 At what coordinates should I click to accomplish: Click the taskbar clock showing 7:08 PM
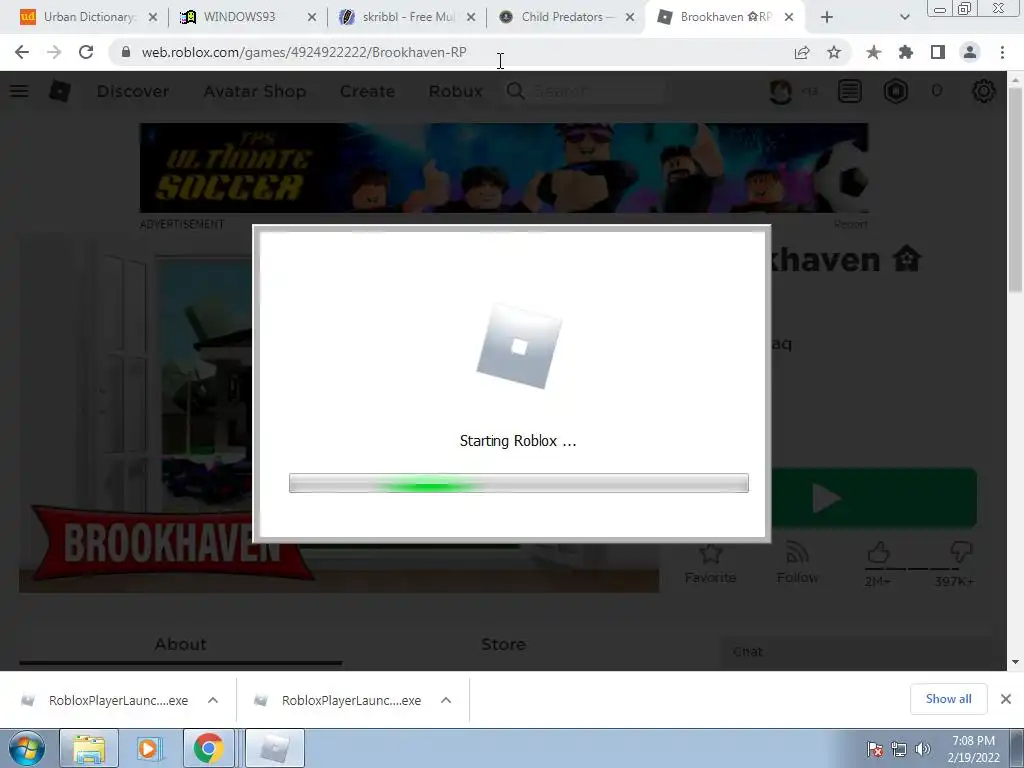973,749
